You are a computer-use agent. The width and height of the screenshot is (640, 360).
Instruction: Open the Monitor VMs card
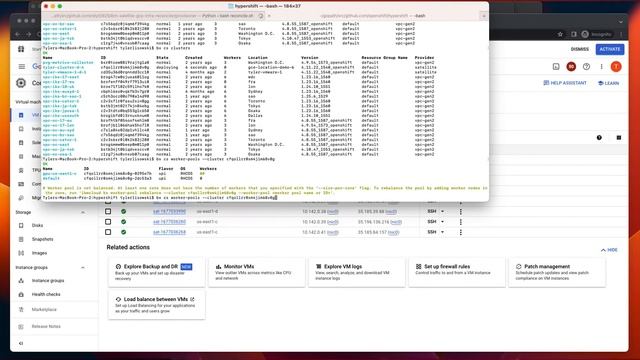[x=257, y=272]
